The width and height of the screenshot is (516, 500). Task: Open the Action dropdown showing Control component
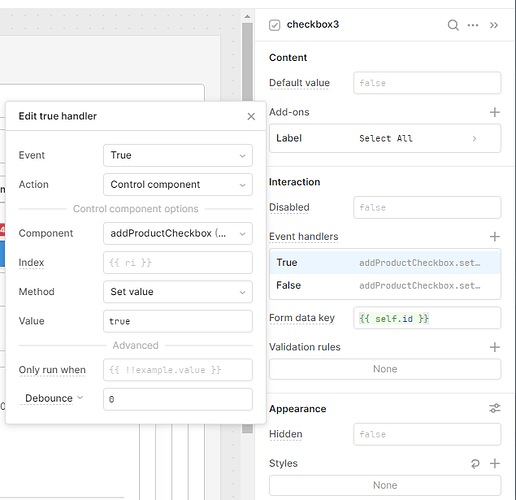(x=178, y=184)
